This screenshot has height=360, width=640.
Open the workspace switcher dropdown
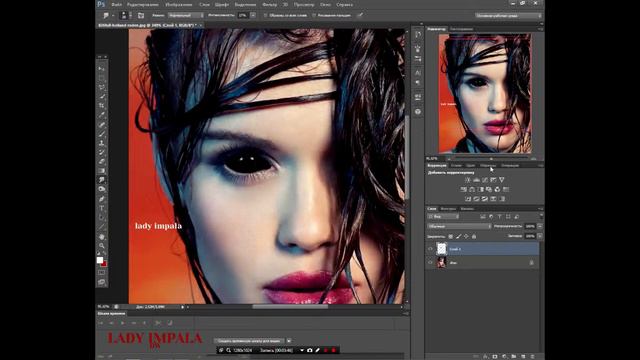coord(509,16)
